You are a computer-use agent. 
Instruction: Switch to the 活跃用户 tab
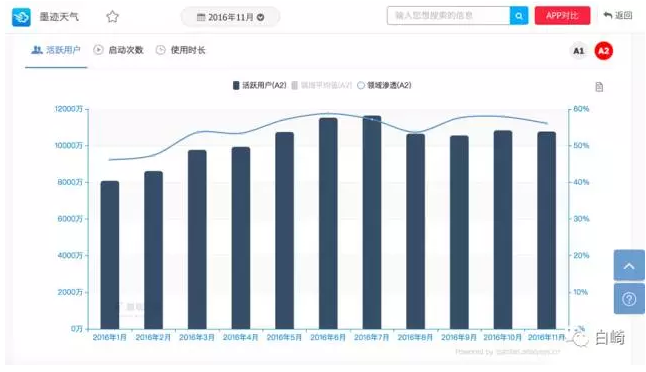tap(56, 50)
